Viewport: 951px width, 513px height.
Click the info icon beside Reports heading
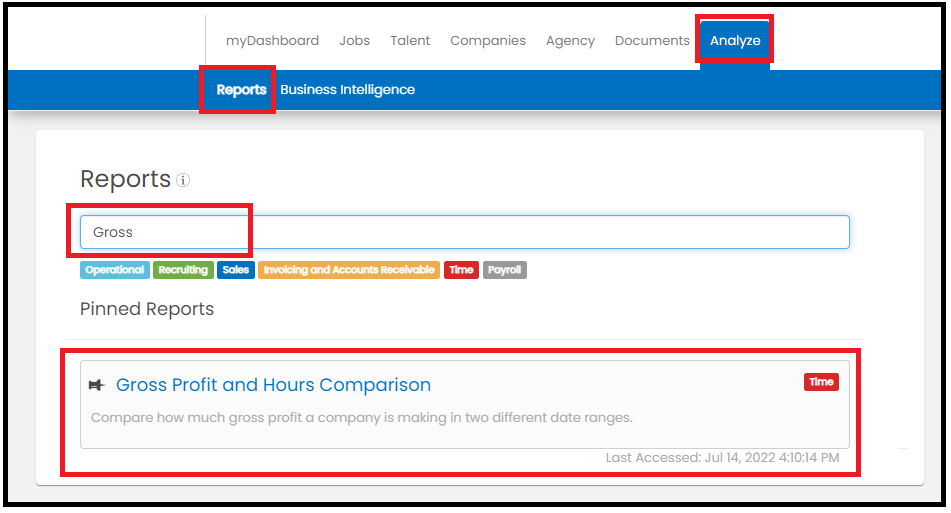click(183, 180)
